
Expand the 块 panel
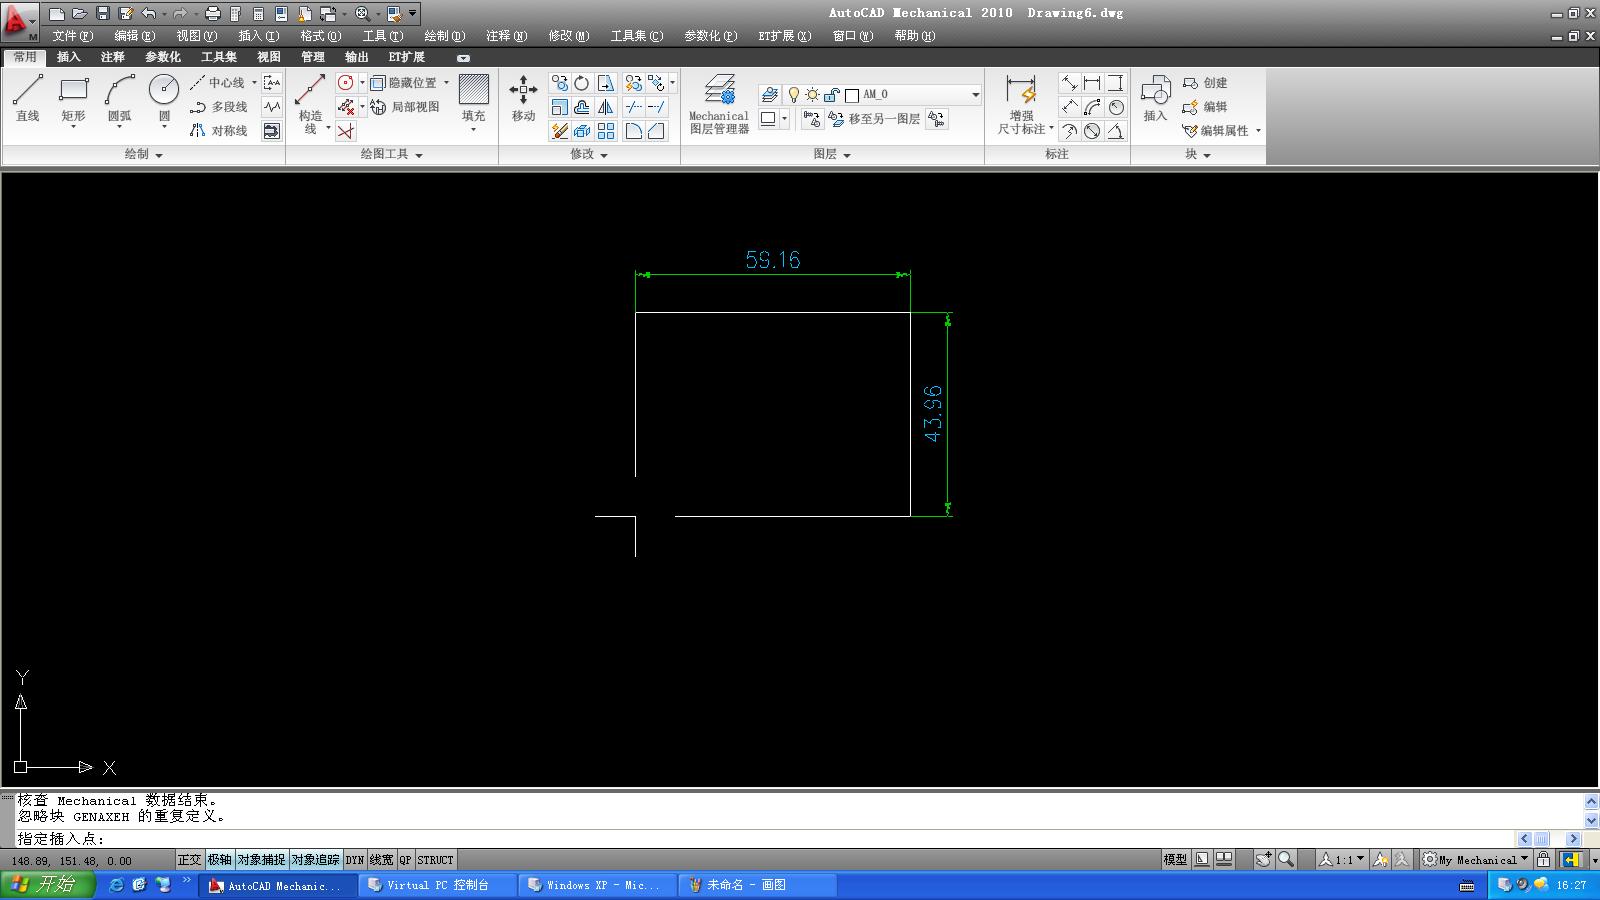click(1198, 155)
